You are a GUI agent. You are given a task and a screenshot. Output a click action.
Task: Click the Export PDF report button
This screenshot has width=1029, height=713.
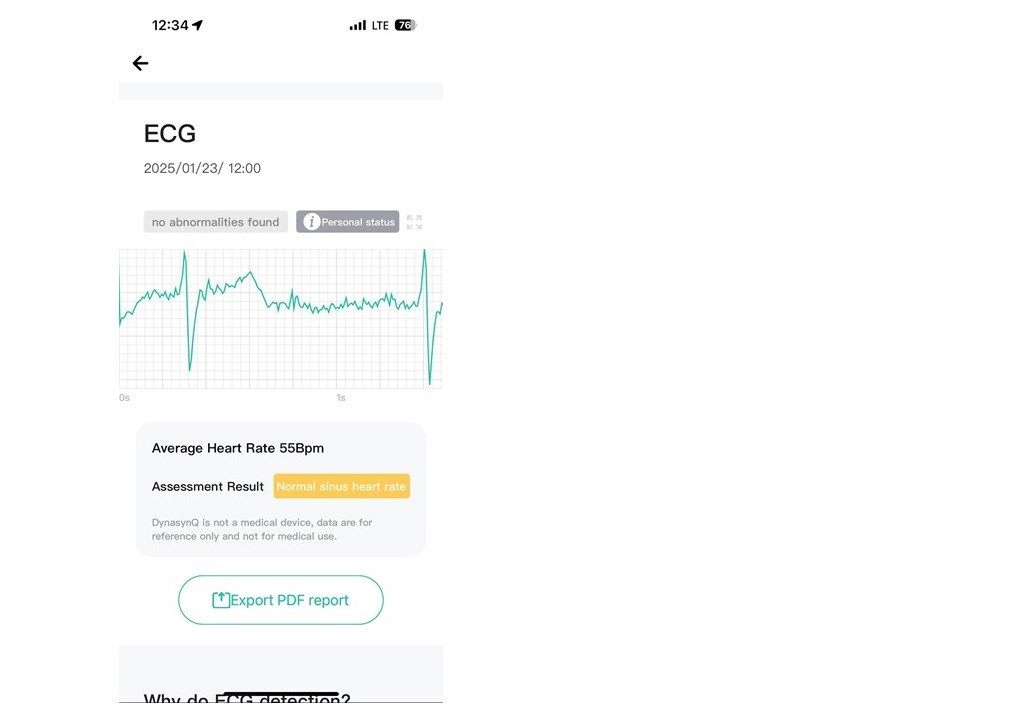[281, 600]
